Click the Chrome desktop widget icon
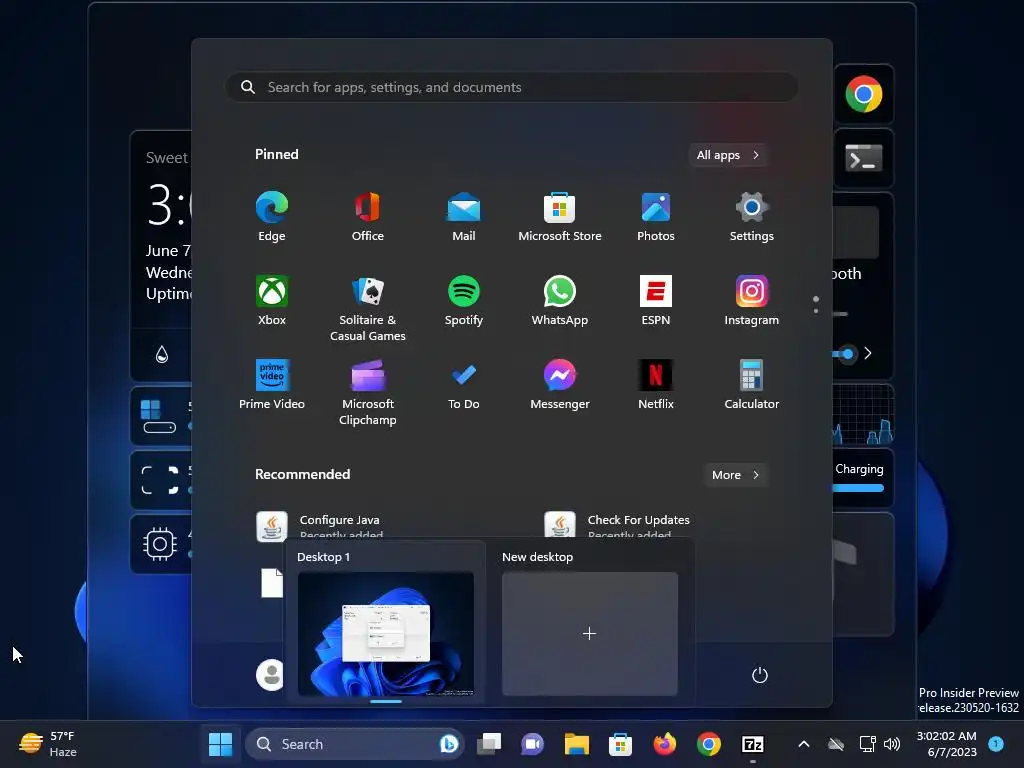The width and height of the screenshot is (1024, 768). click(x=863, y=94)
